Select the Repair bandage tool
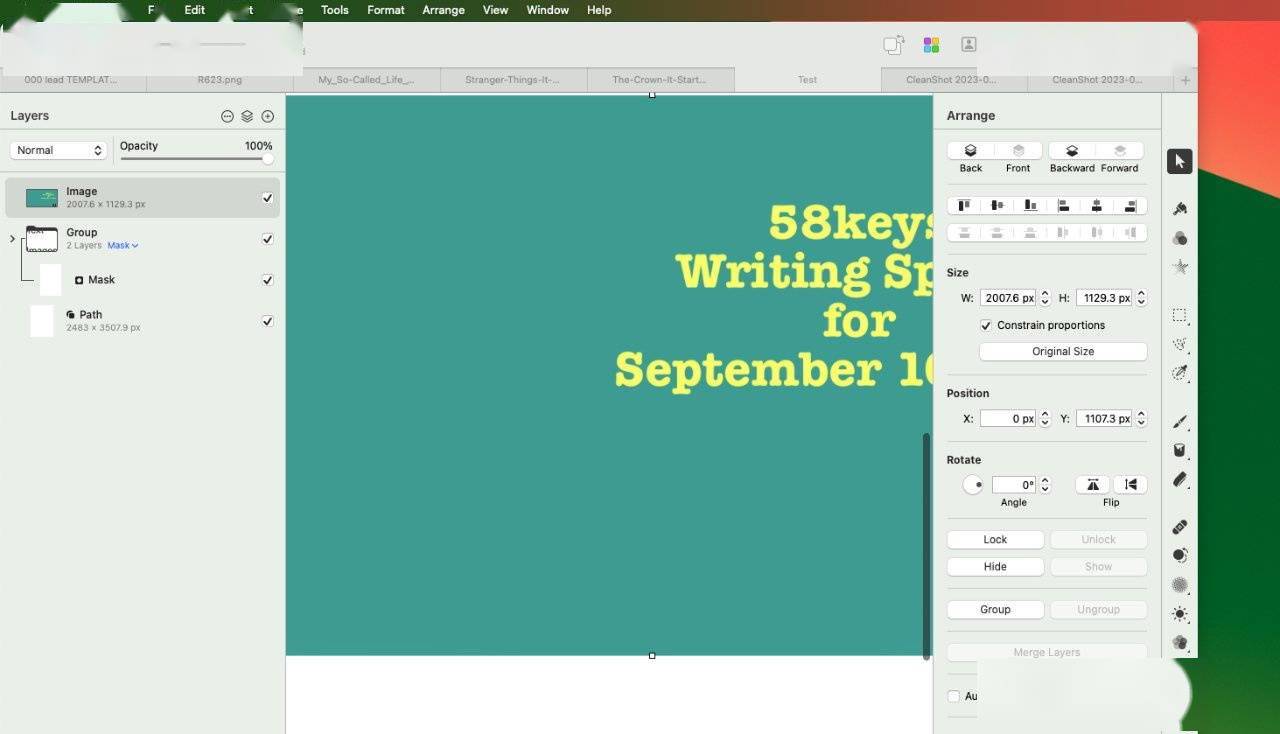 click(1180, 527)
